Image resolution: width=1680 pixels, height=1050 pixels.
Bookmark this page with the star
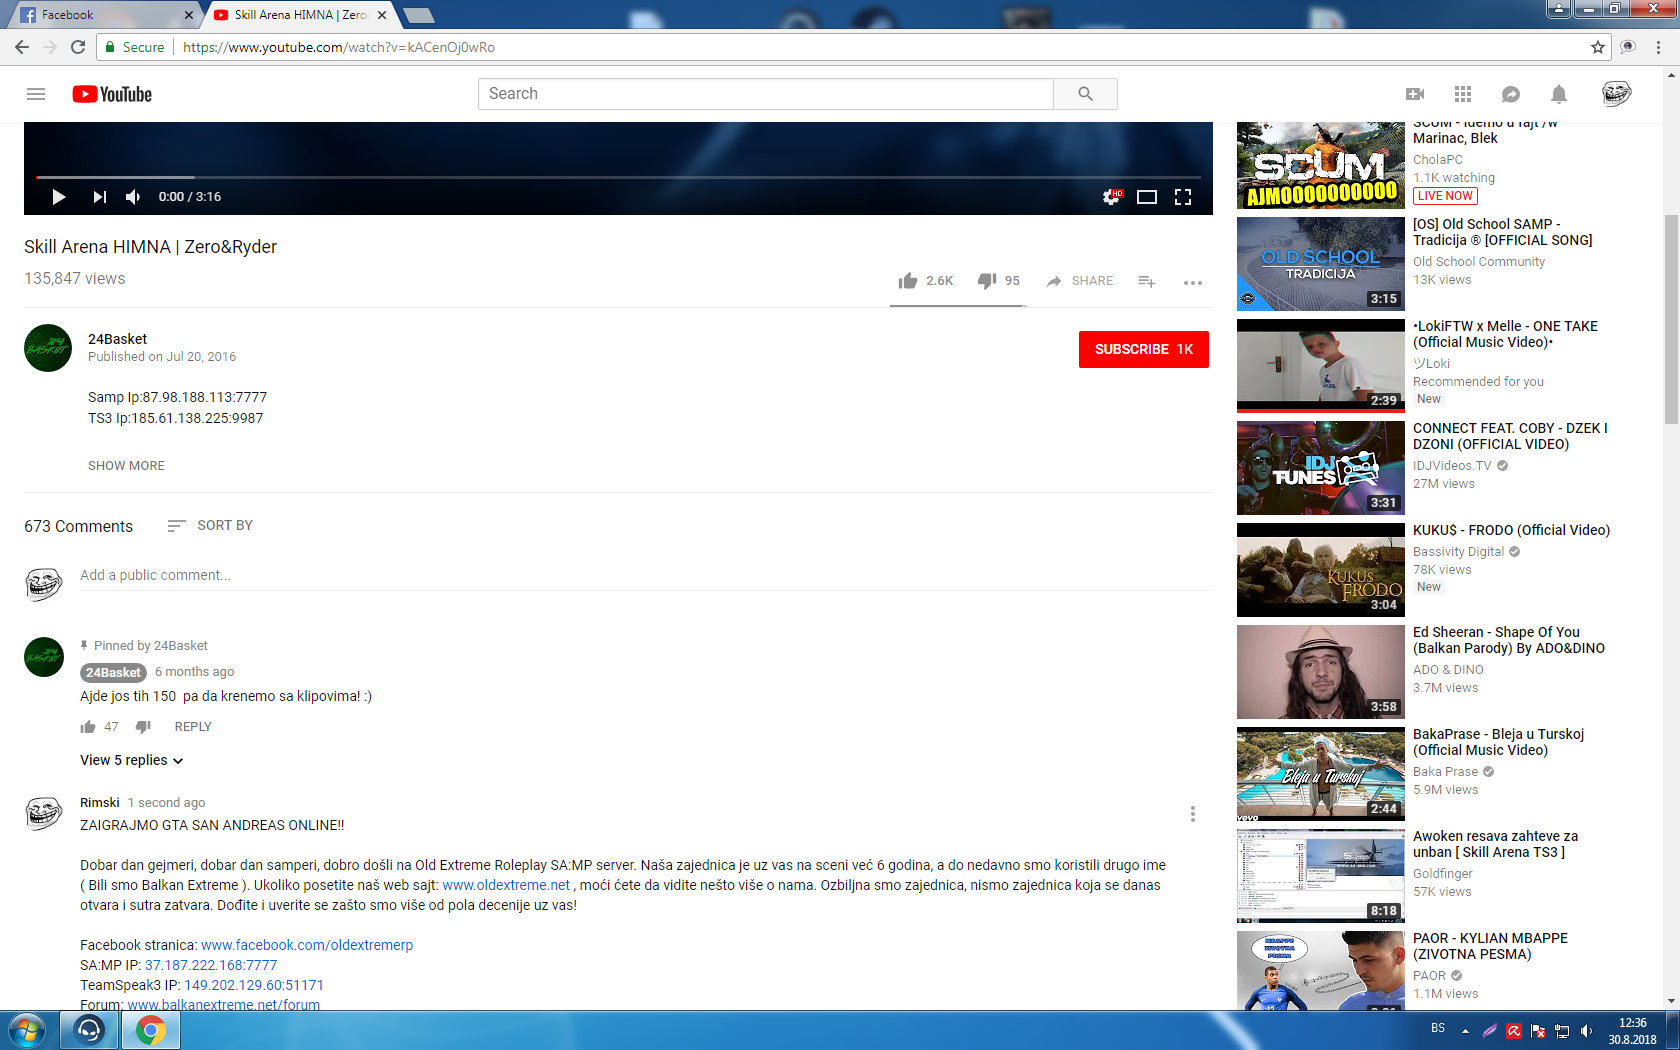click(1598, 47)
